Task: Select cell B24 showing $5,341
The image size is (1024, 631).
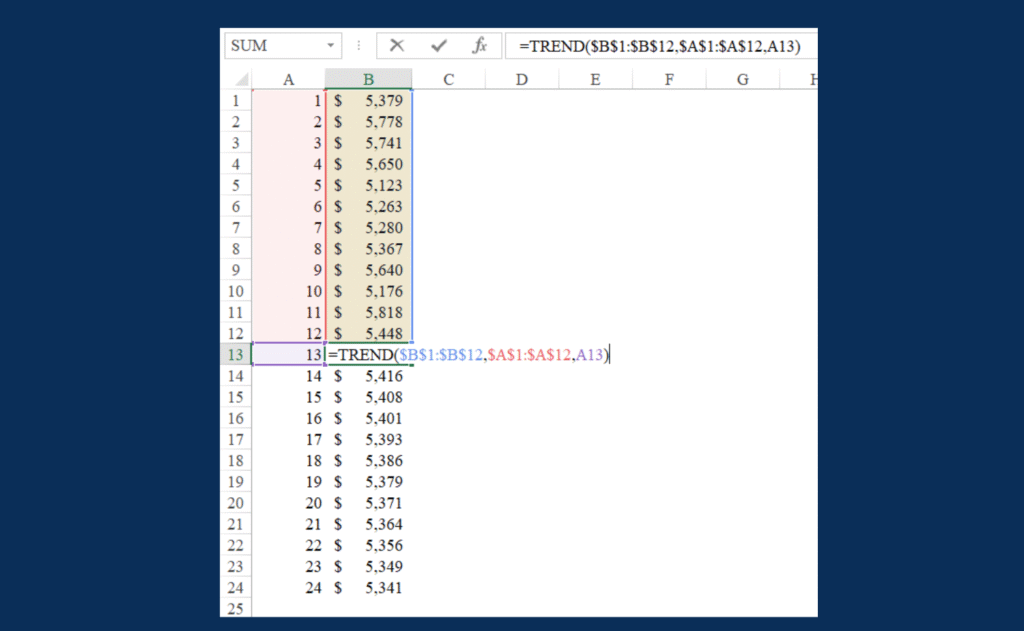Action: (x=368, y=587)
